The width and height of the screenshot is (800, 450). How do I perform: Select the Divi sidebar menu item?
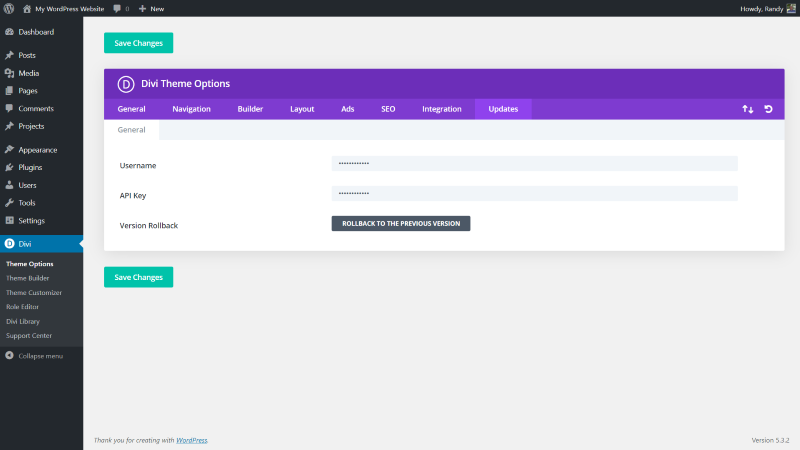(x=41, y=244)
